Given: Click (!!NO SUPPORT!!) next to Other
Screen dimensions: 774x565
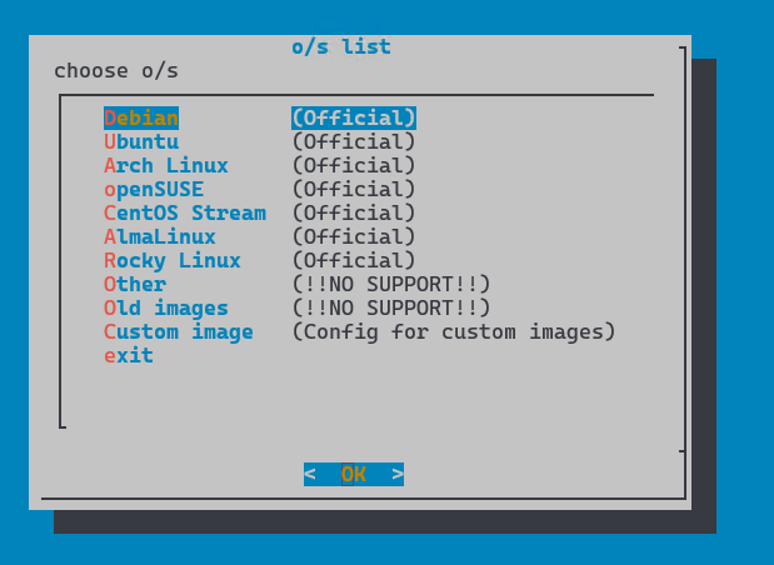Looking at the screenshot, I should (x=391, y=285).
